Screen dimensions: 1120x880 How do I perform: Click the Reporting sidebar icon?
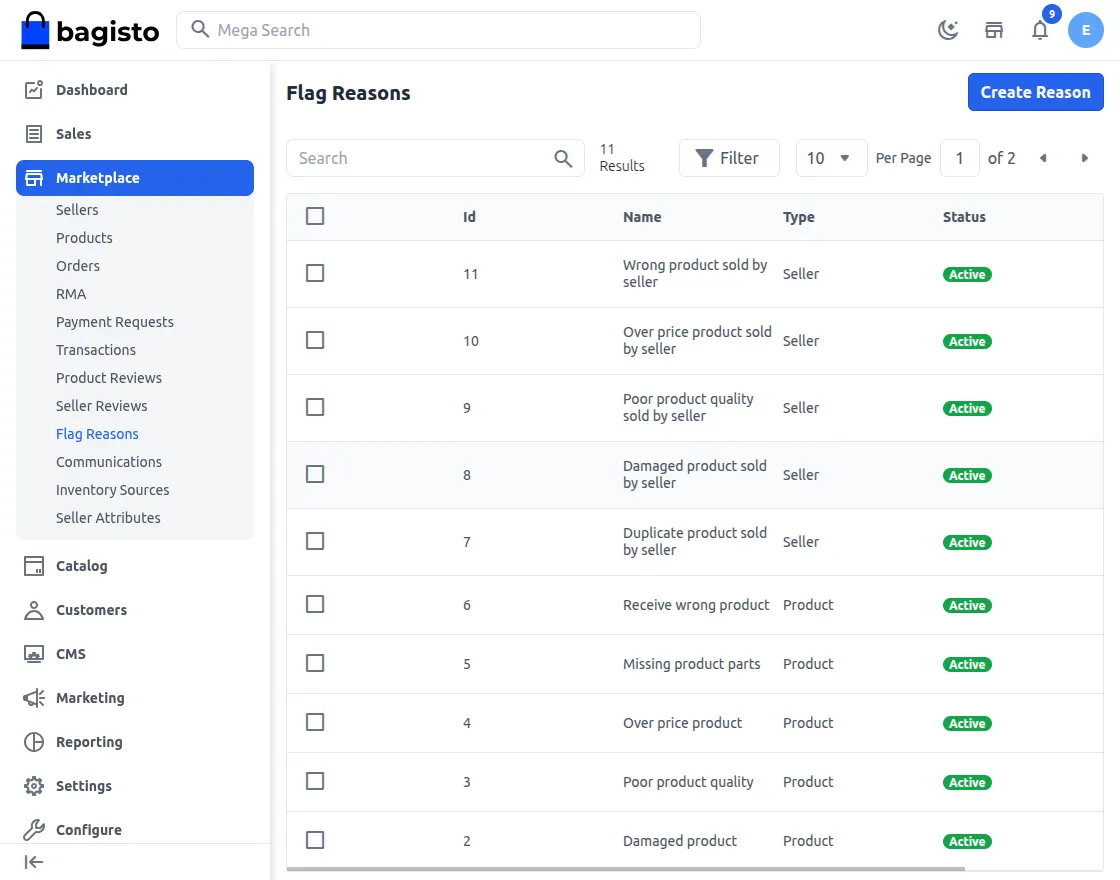[33, 741]
